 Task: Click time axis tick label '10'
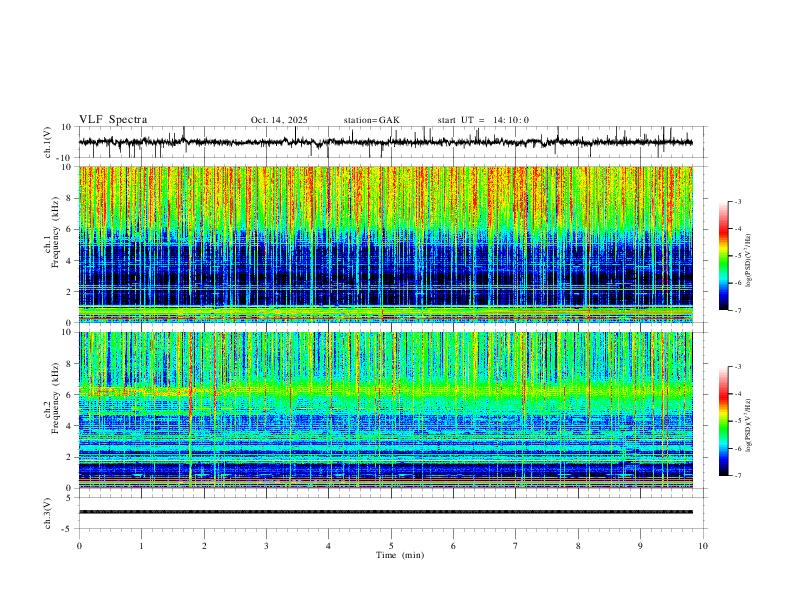tap(703, 546)
